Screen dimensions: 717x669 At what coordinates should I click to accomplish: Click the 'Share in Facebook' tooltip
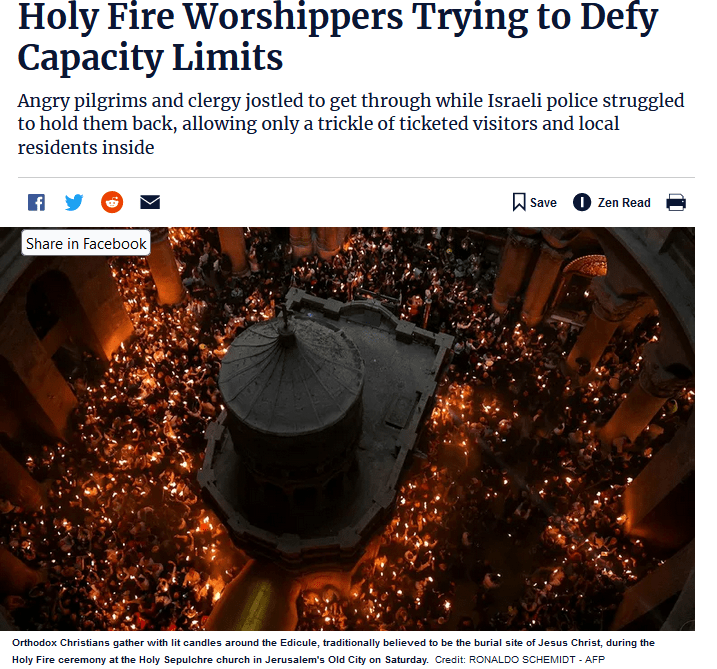point(86,243)
